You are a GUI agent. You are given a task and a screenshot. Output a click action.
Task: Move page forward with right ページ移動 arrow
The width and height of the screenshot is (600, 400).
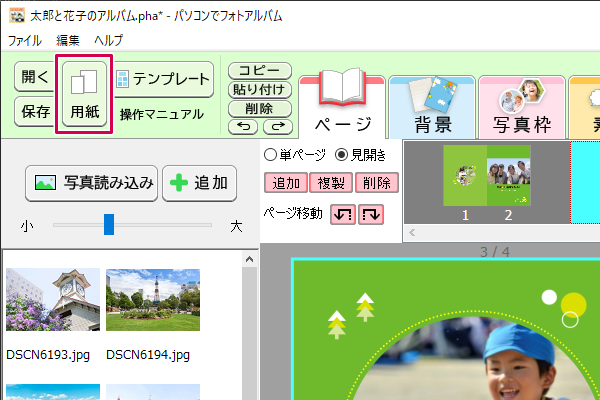click(371, 214)
